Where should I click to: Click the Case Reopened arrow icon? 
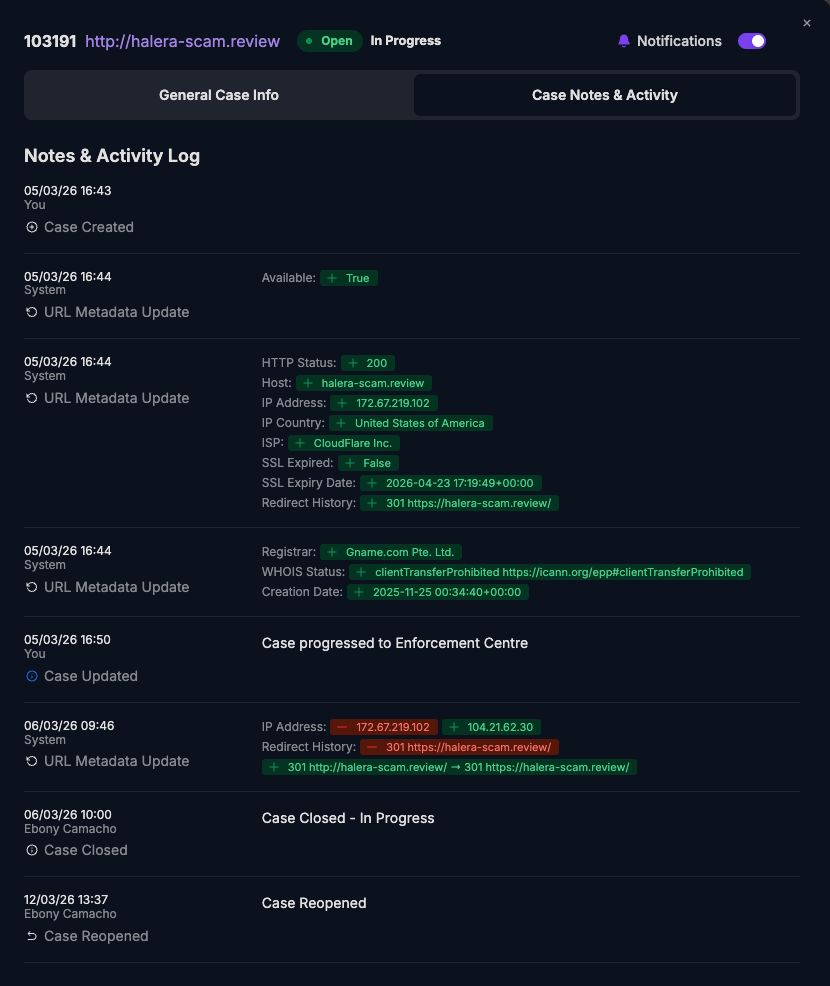pyautogui.click(x=32, y=936)
